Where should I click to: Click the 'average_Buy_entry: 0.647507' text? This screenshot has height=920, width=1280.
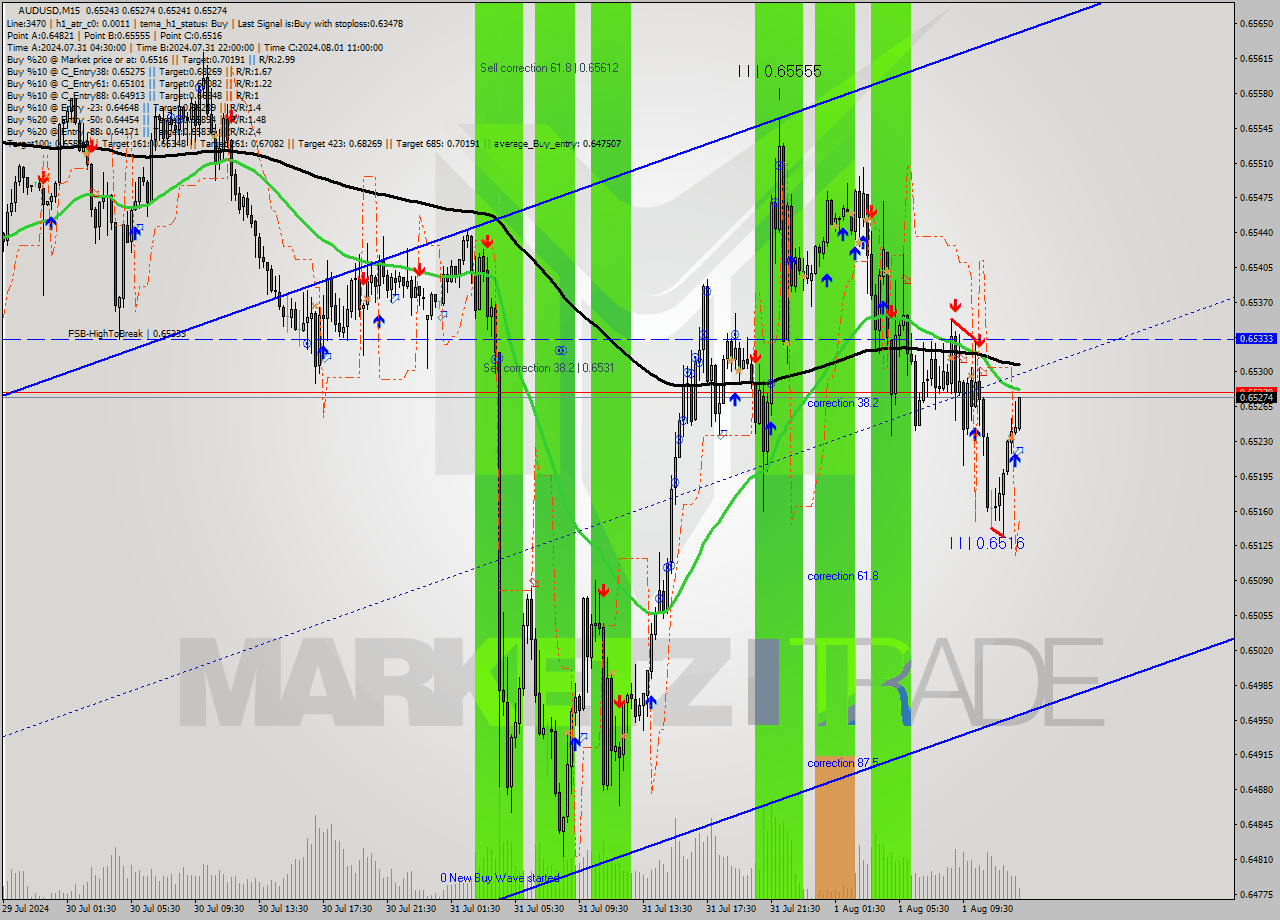pos(556,143)
